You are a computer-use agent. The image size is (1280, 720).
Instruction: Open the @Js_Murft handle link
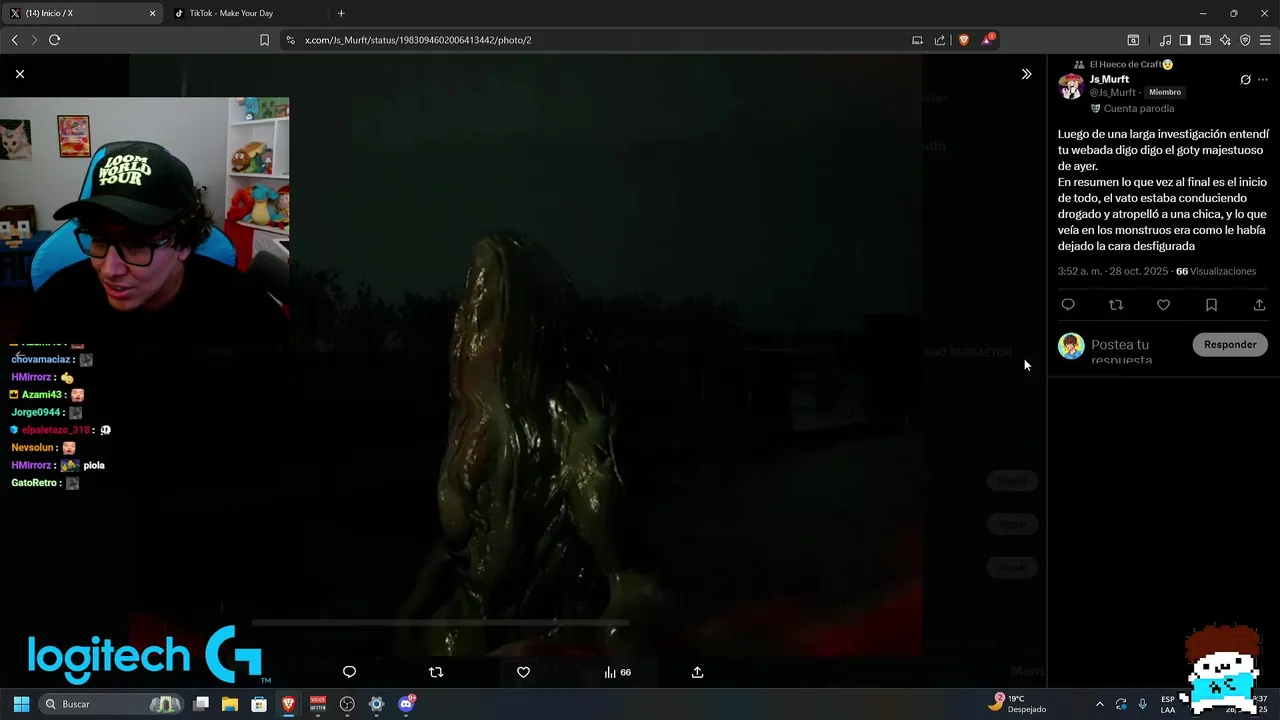(x=1112, y=92)
